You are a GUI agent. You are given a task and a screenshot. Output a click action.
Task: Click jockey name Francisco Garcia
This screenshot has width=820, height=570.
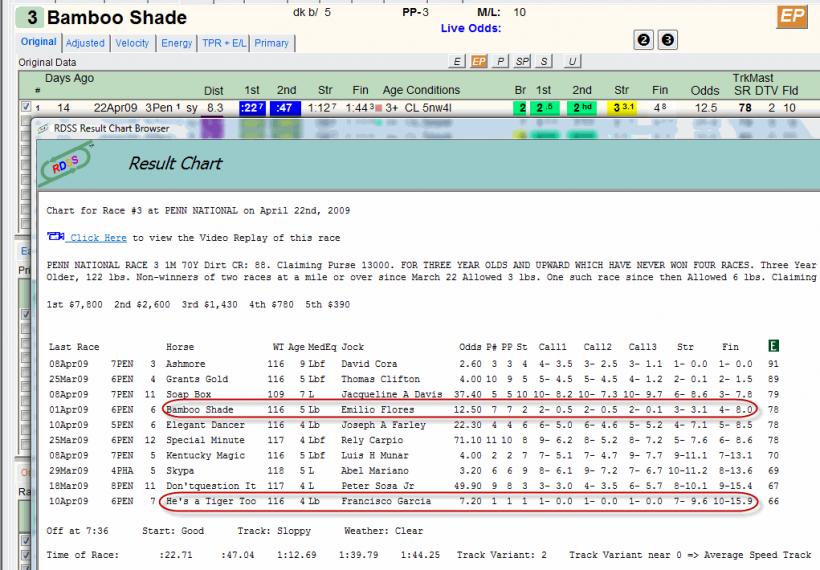(x=386, y=501)
